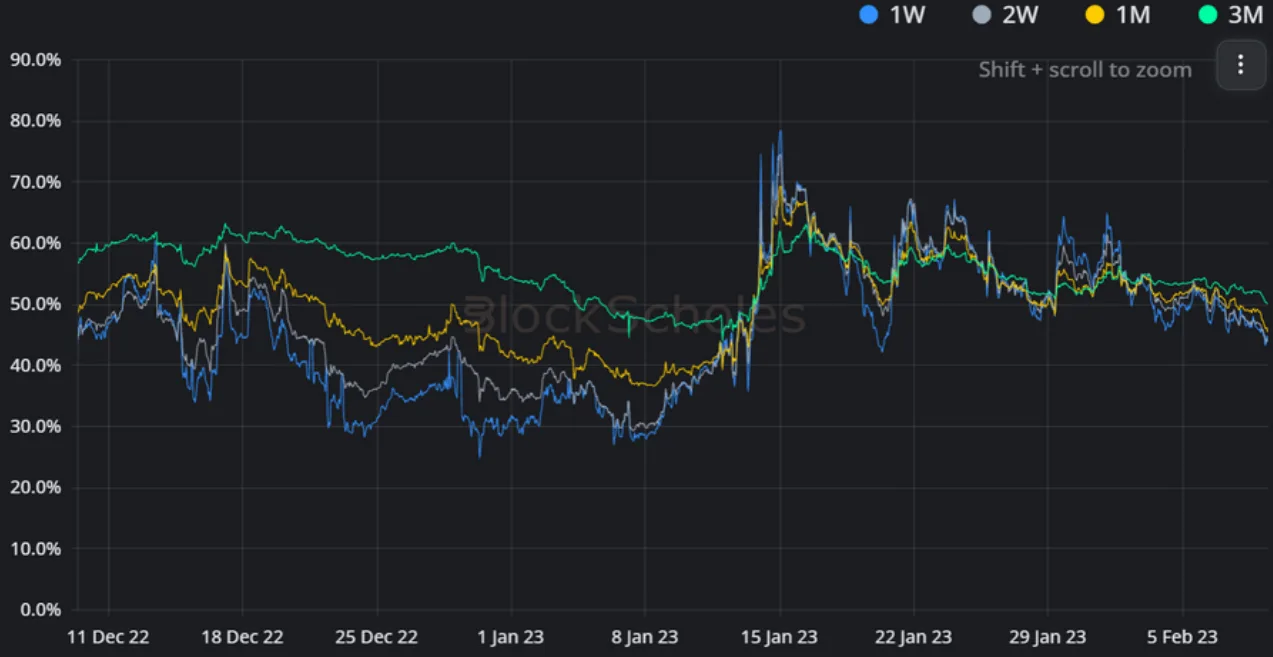Click the 70.0% y-axis label

click(x=35, y=182)
